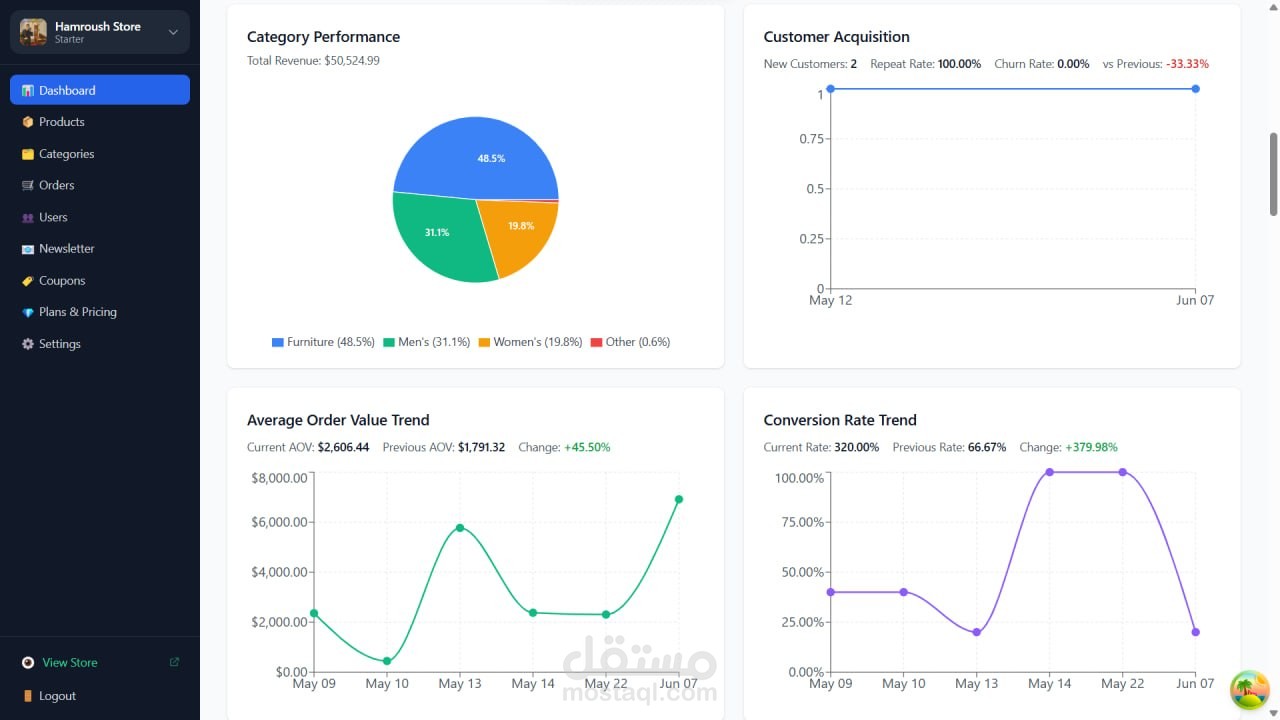Click the Current AOV $2,606.44 value
Screen dimensions: 1280x720
coord(343,448)
